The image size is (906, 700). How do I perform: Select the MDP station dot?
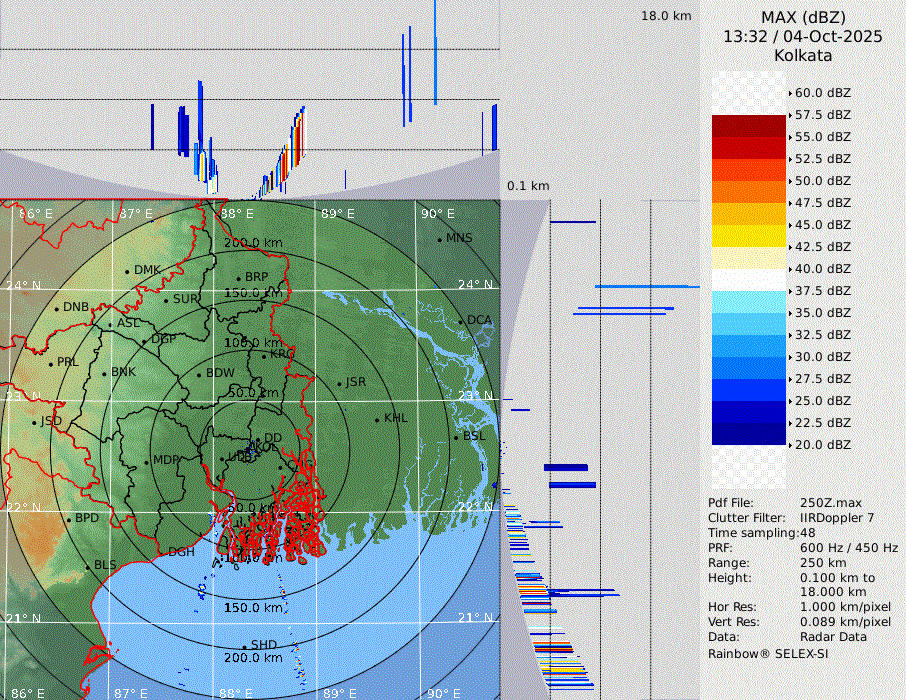point(146,462)
